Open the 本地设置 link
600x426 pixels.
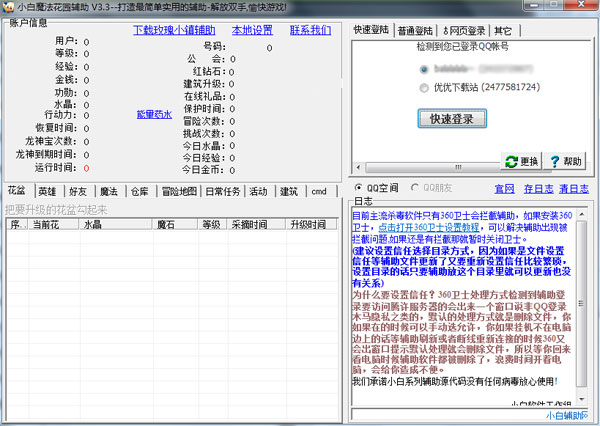point(252,30)
